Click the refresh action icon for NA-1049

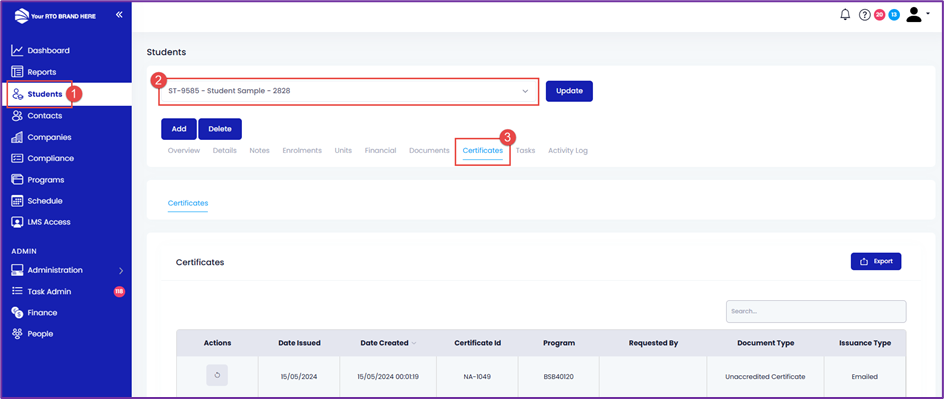[217, 375]
